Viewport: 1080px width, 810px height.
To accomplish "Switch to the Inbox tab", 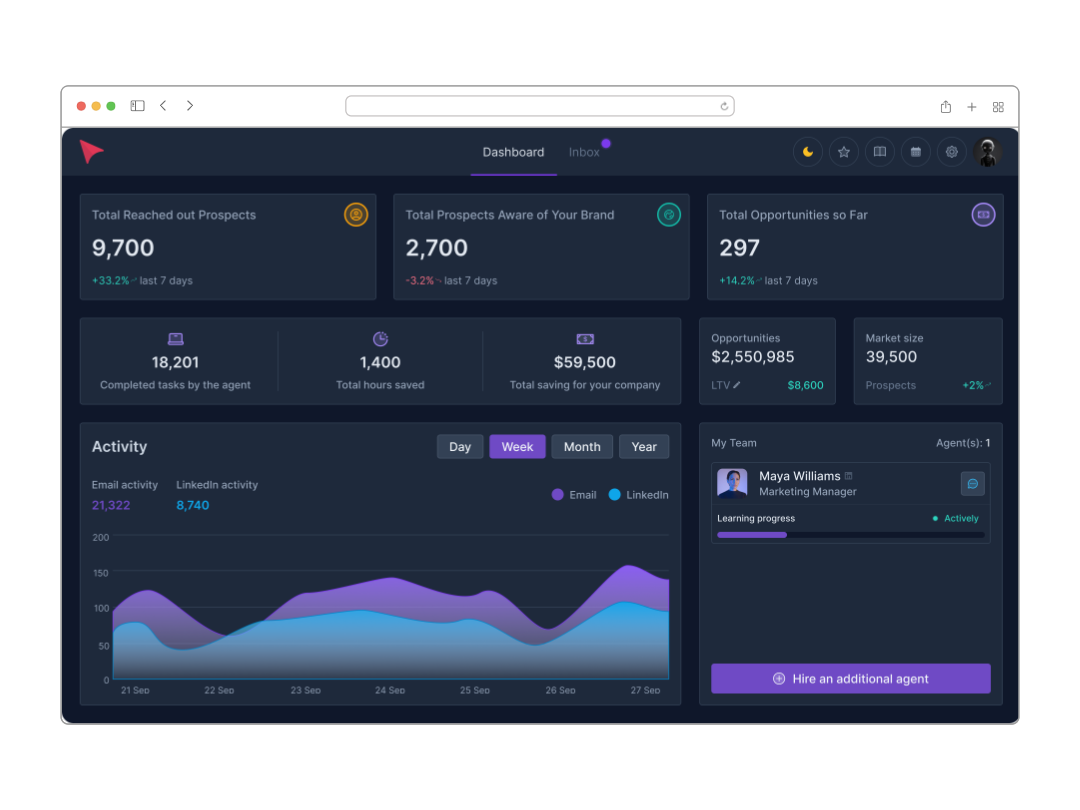I will tap(585, 152).
